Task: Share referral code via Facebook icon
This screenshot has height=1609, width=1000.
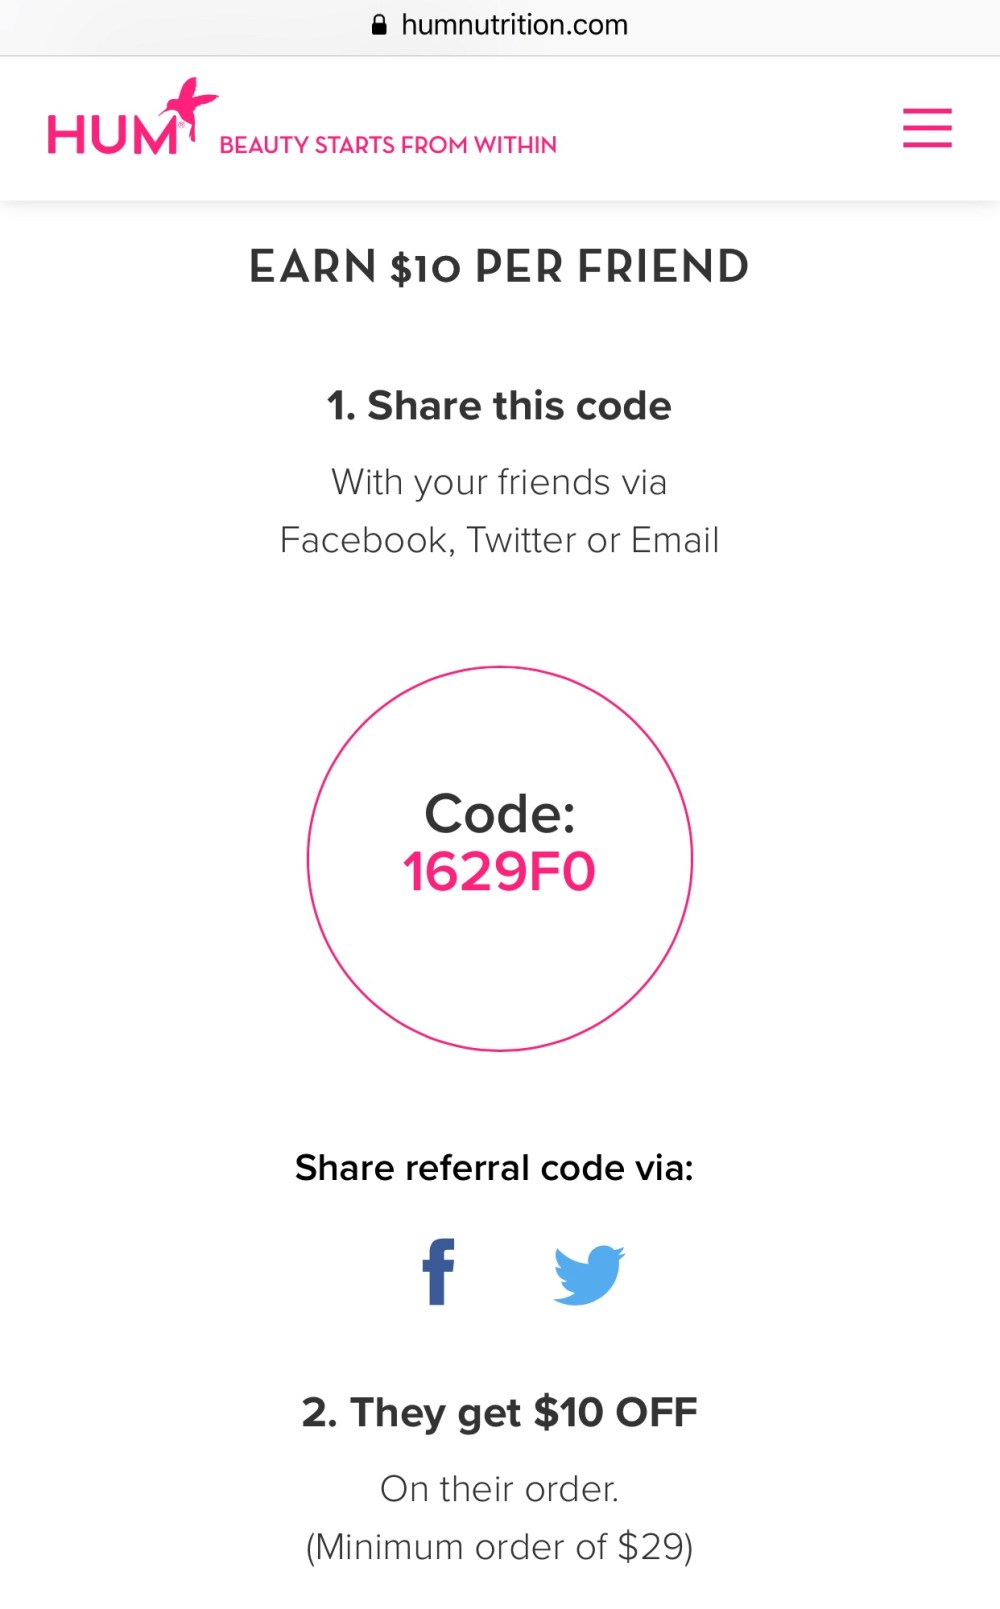Action: [x=438, y=1272]
